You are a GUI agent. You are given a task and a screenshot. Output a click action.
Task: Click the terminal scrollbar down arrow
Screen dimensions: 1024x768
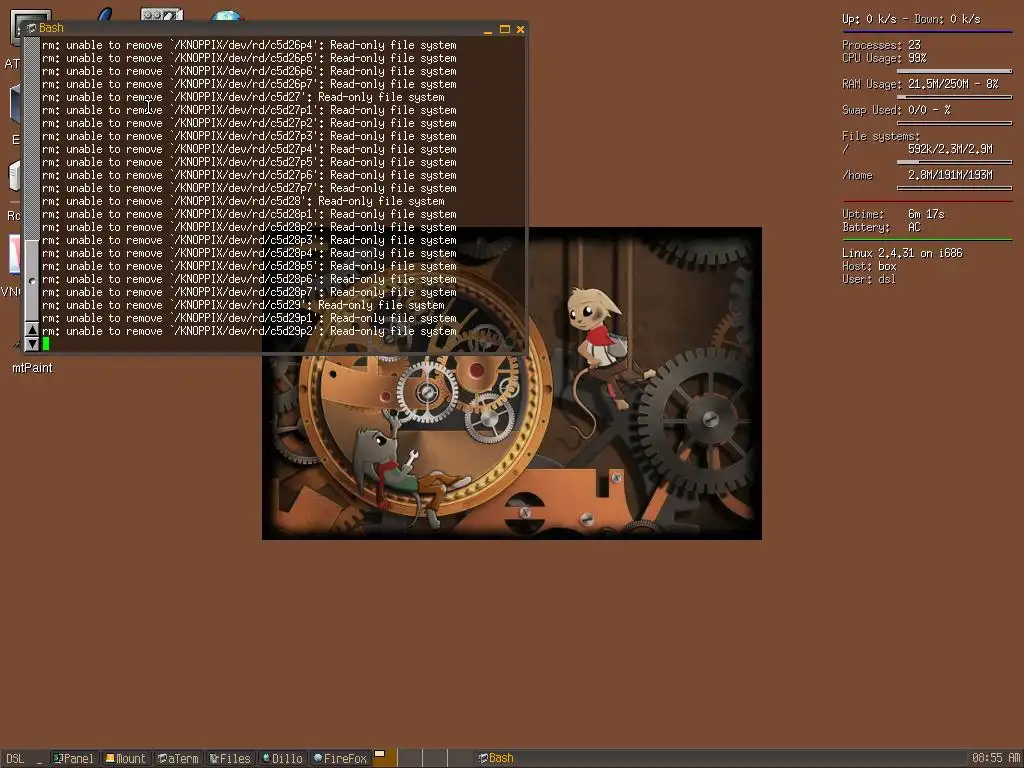click(x=32, y=344)
